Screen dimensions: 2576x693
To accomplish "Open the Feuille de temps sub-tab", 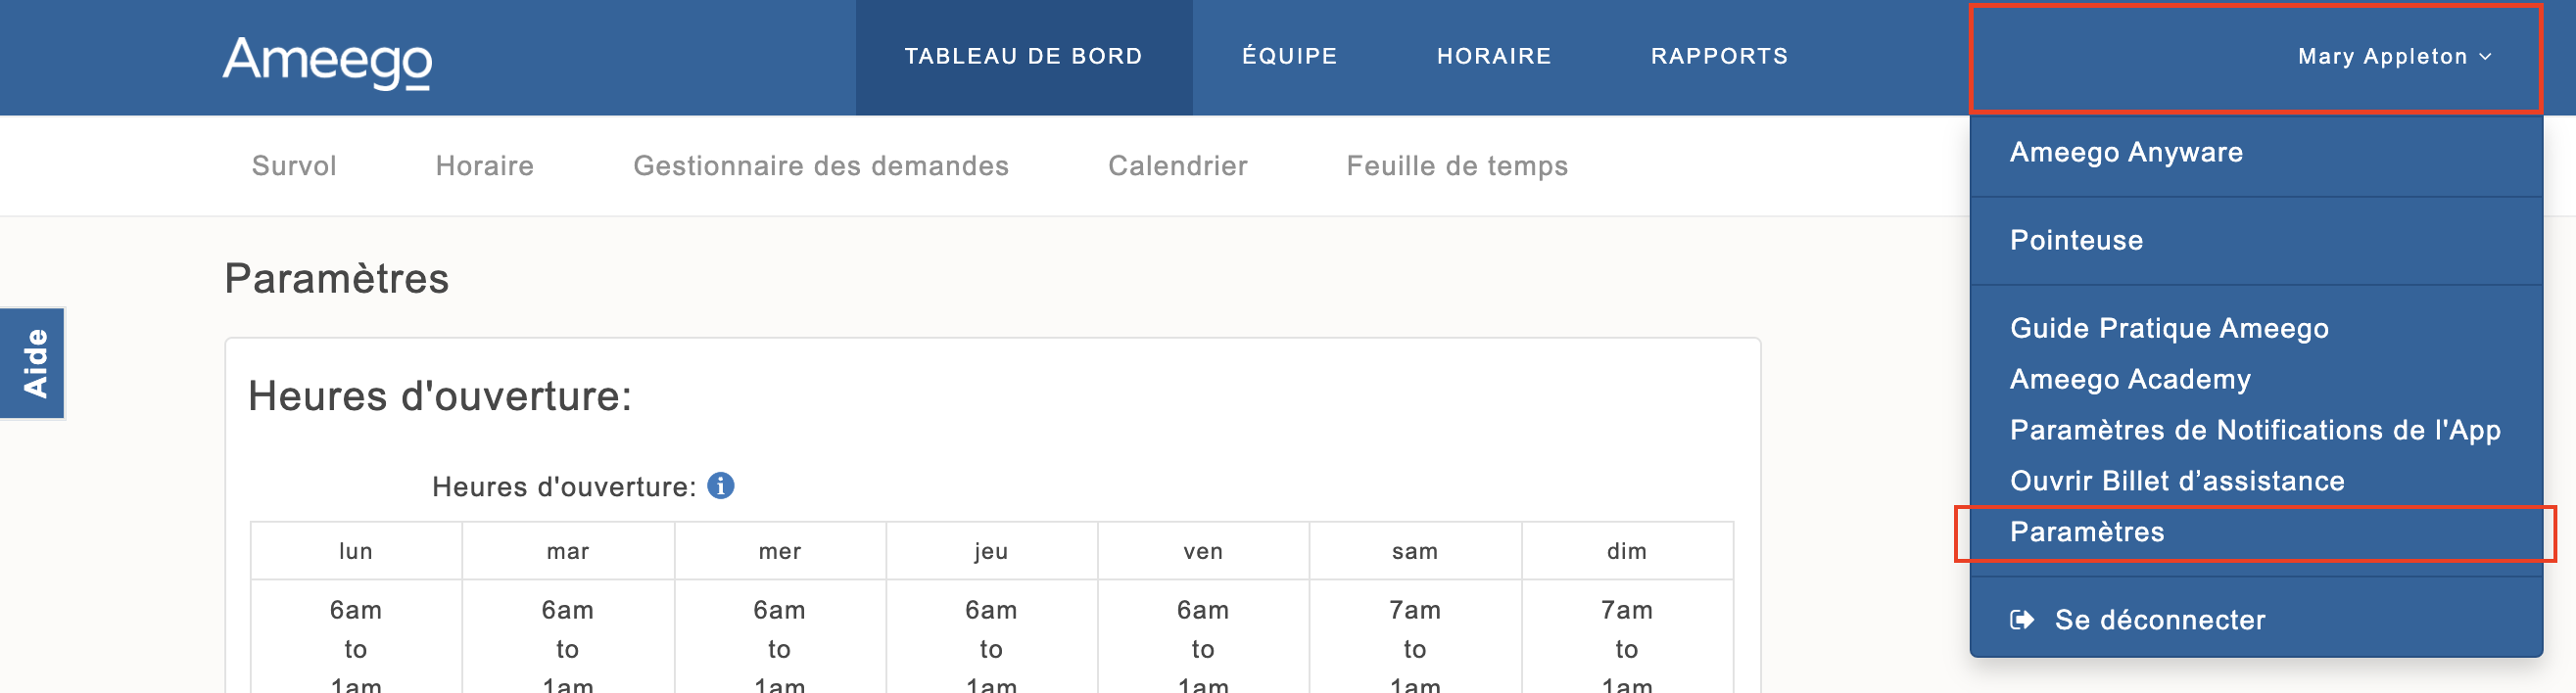I will 1456,166.
